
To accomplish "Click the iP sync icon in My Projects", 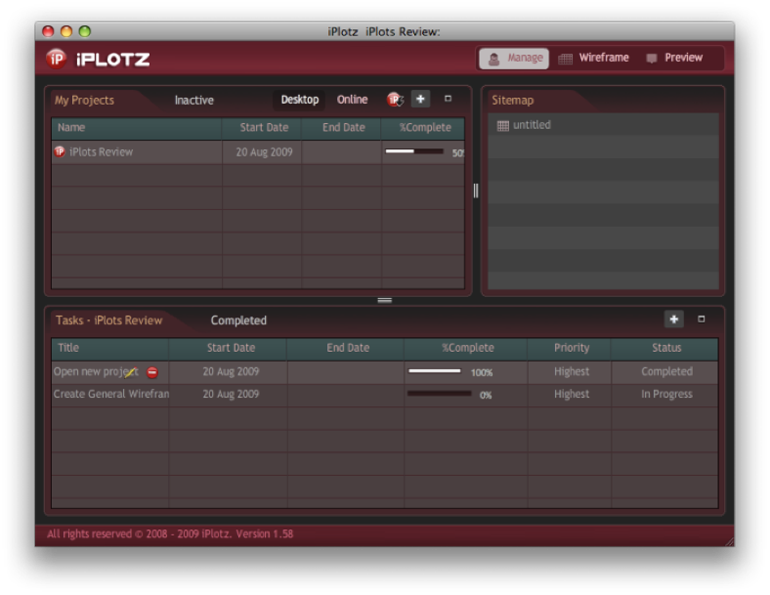I will click(395, 100).
